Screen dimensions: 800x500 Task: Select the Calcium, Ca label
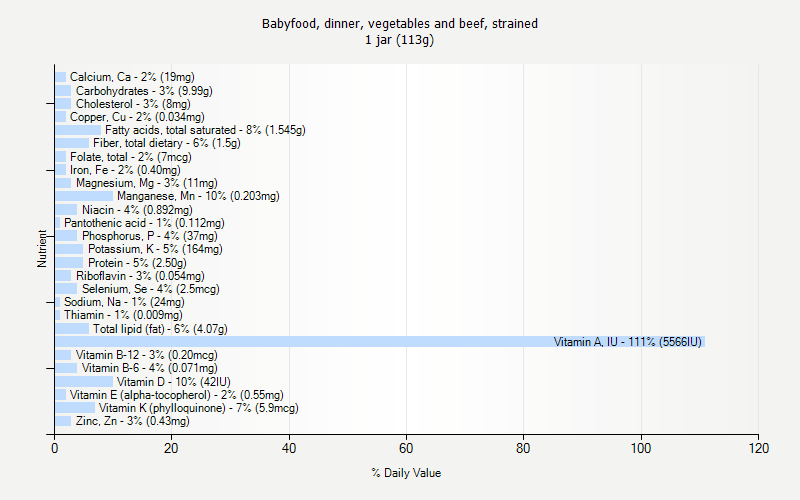click(x=132, y=77)
